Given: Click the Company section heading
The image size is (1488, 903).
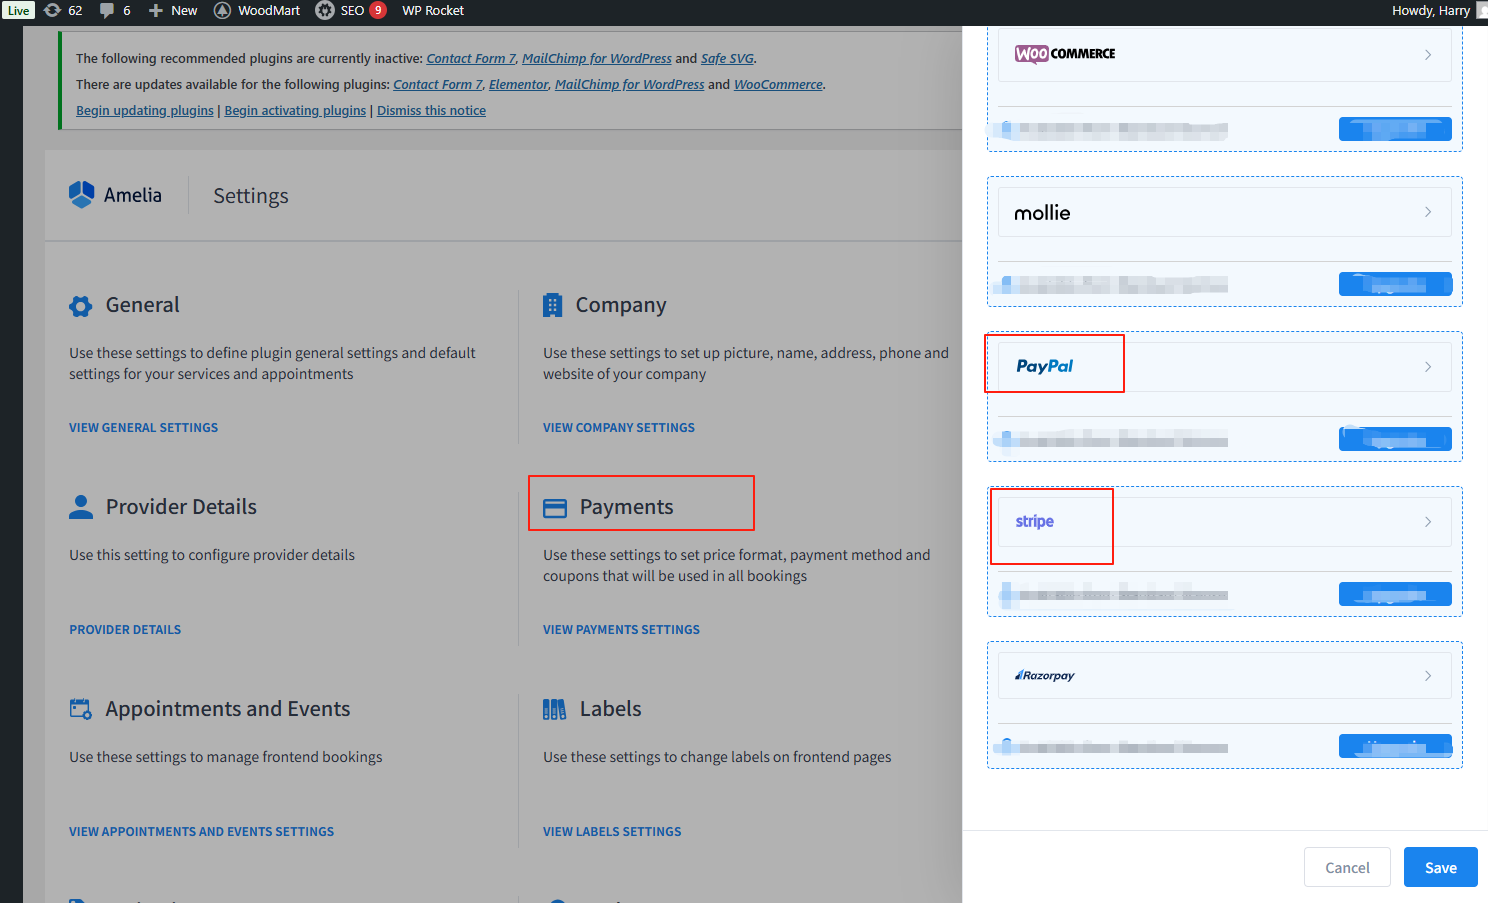Looking at the screenshot, I should (621, 306).
